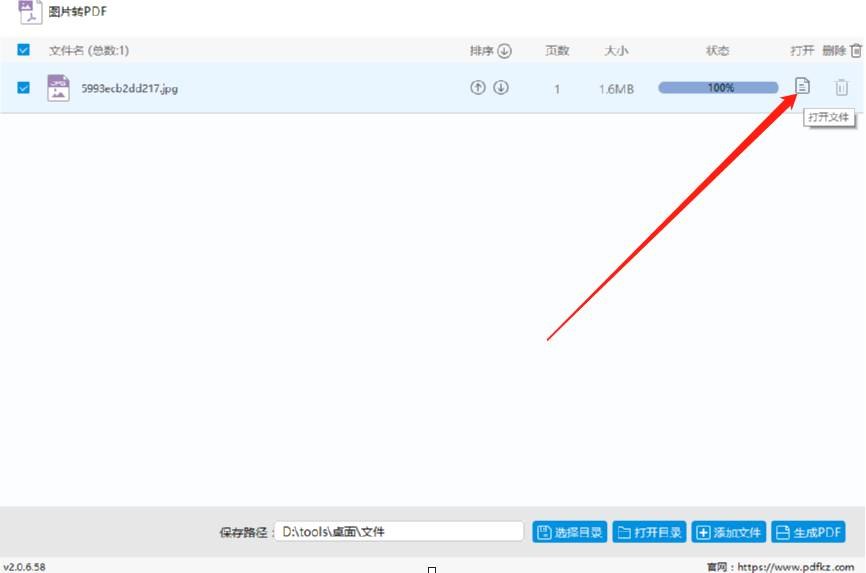Uncheck the 5993ecb2dd217.jpg file checkbox
The image size is (866, 573).
pyautogui.click(x=23, y=88)
